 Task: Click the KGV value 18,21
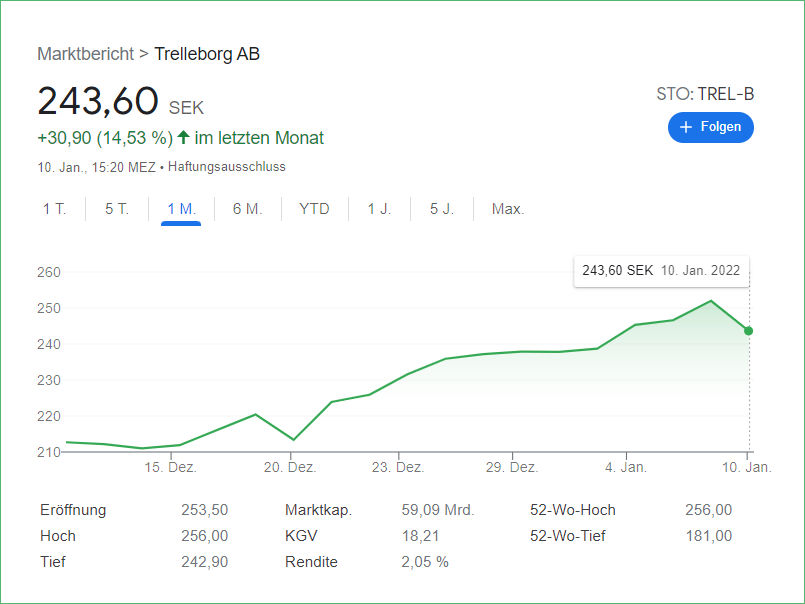coord(420,536)
